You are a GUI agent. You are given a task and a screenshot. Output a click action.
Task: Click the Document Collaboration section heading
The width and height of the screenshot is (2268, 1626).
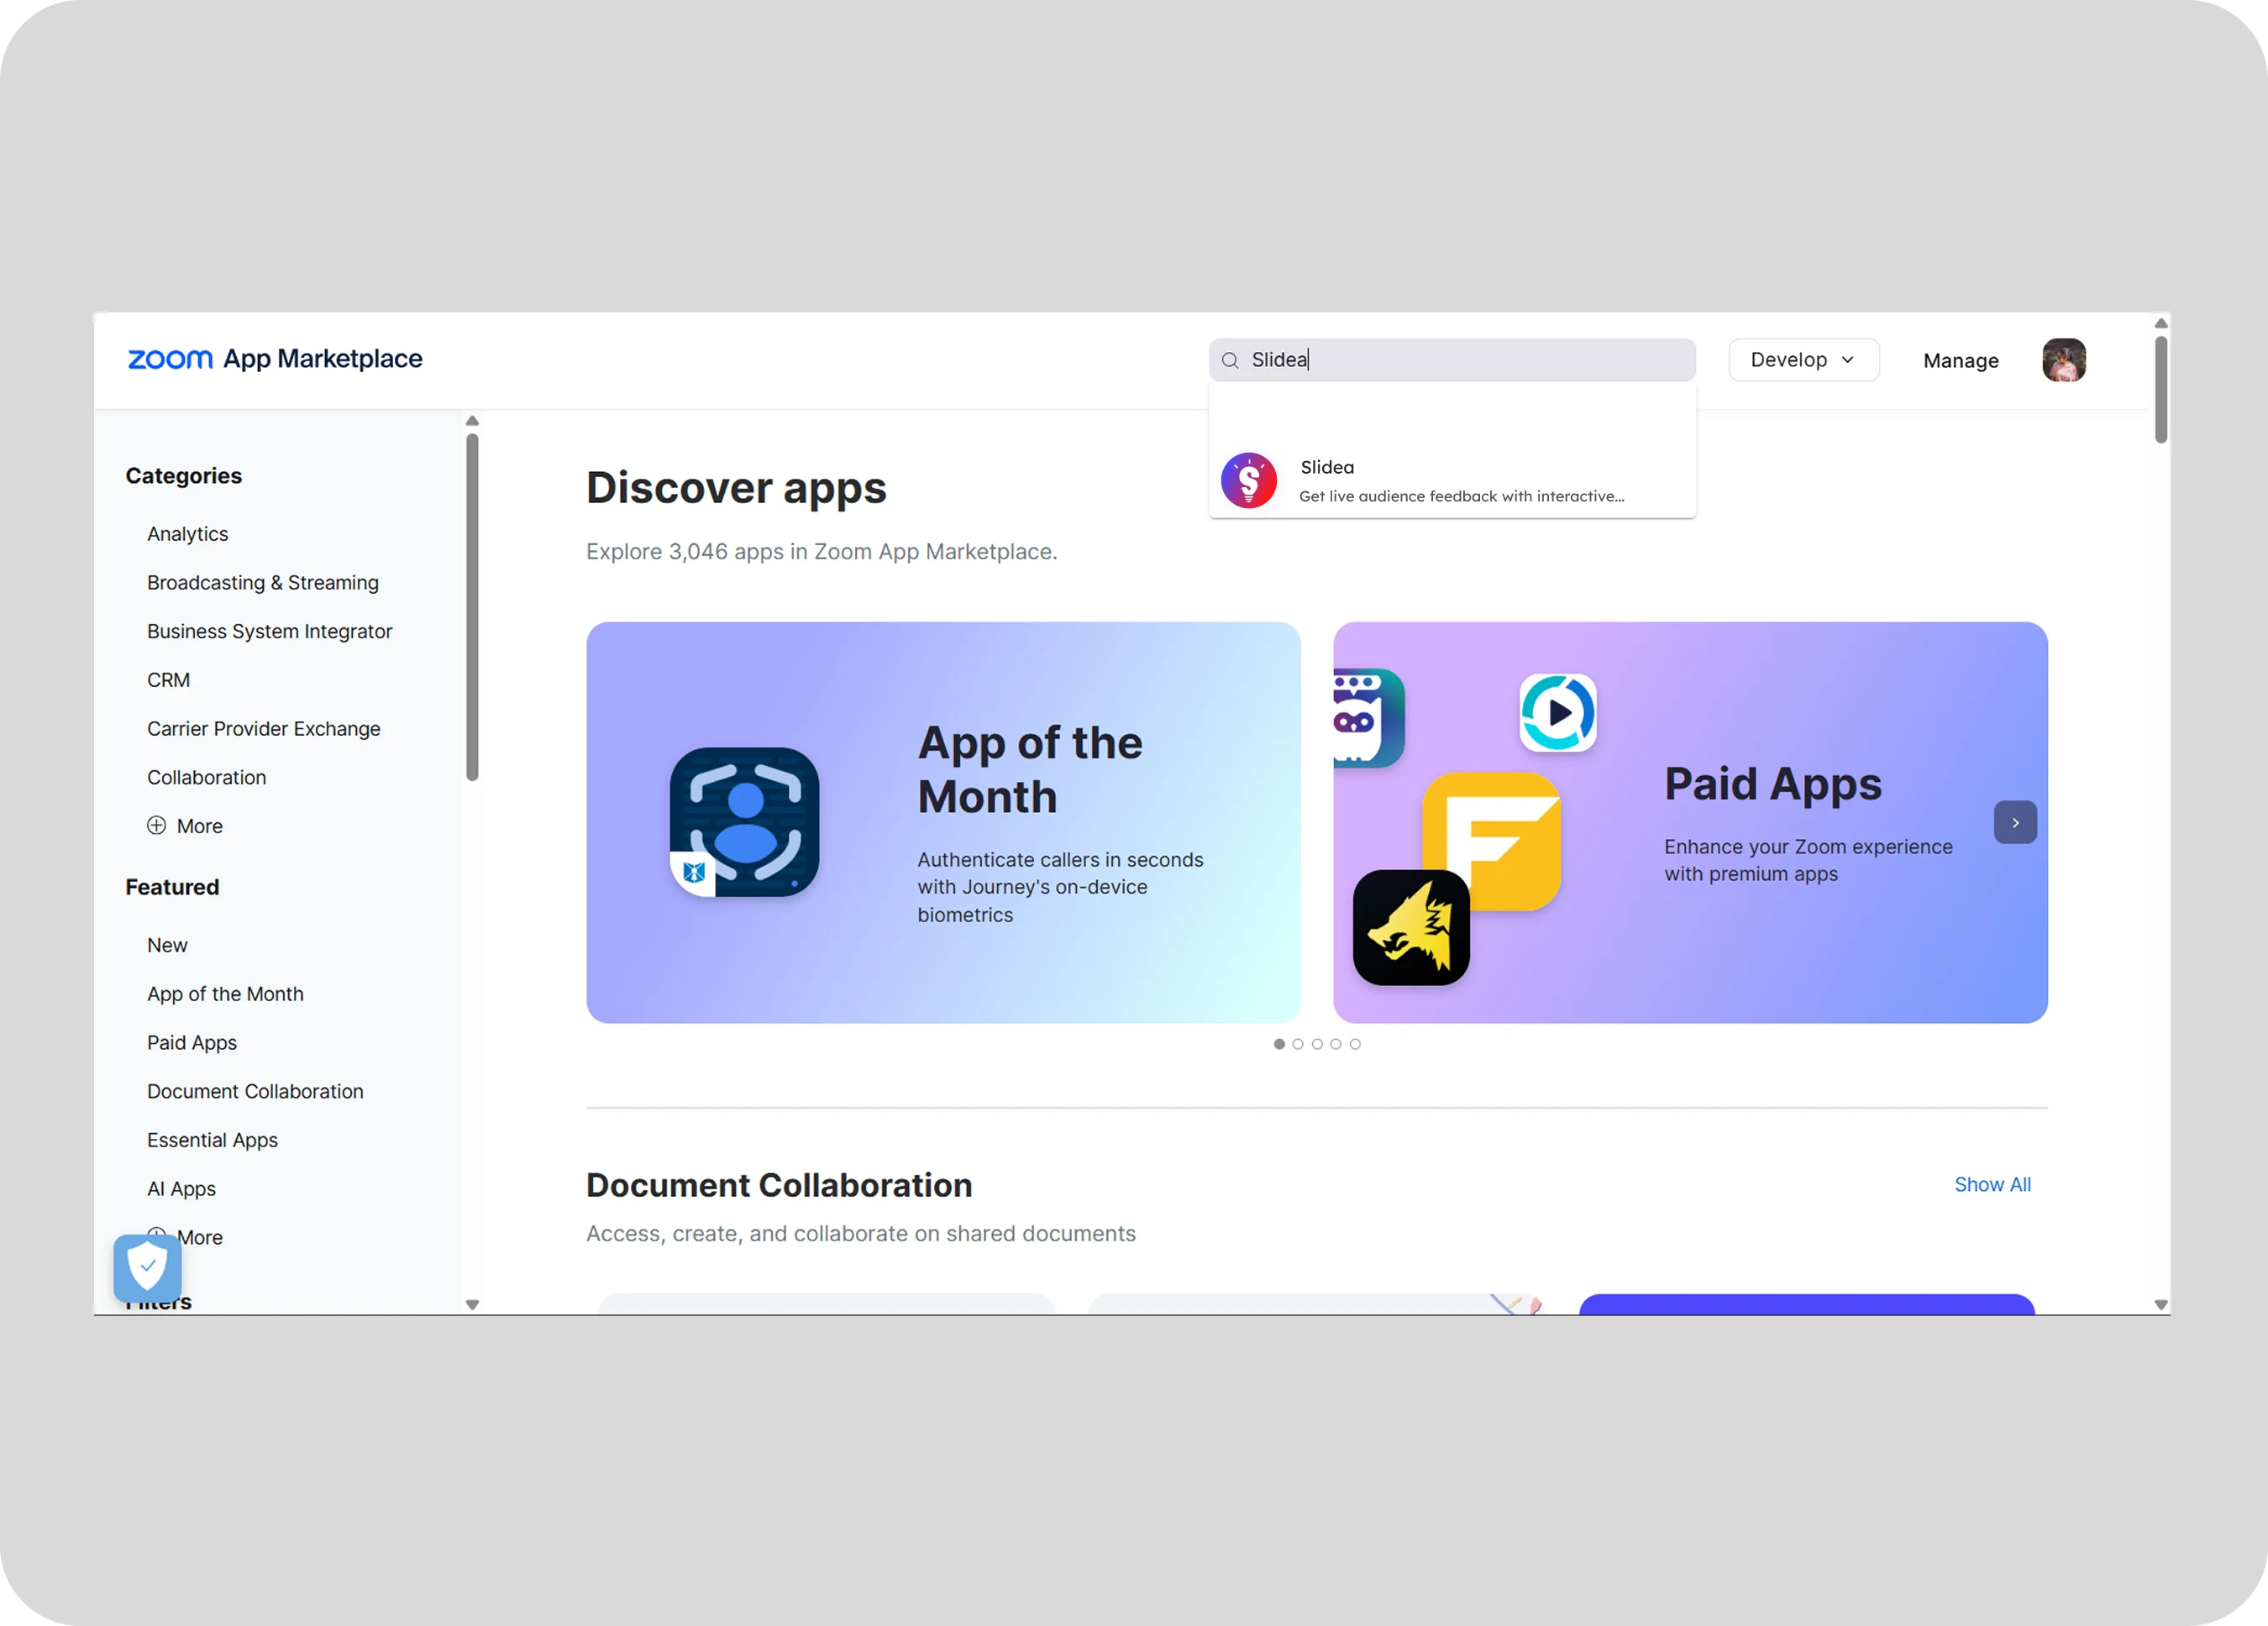coord(779,1186)
